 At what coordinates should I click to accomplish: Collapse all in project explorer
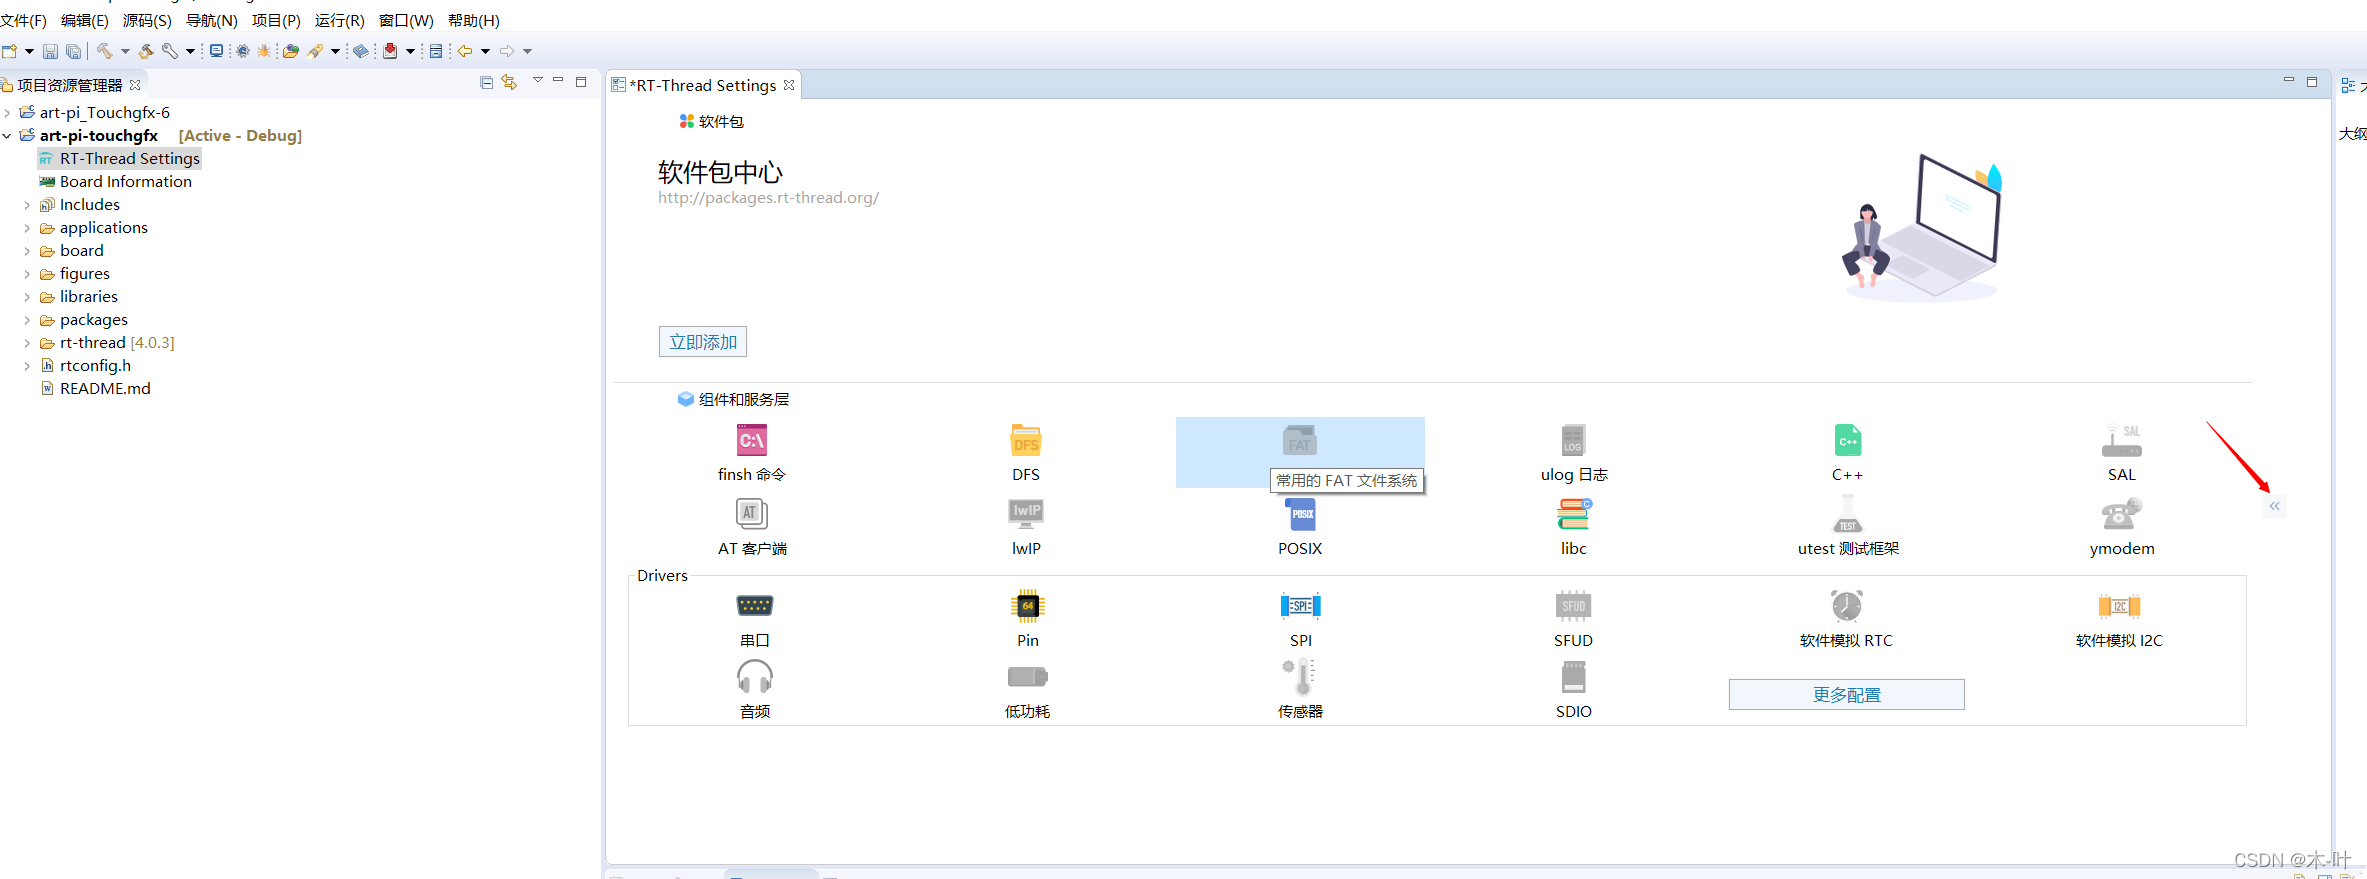[487, 83]
